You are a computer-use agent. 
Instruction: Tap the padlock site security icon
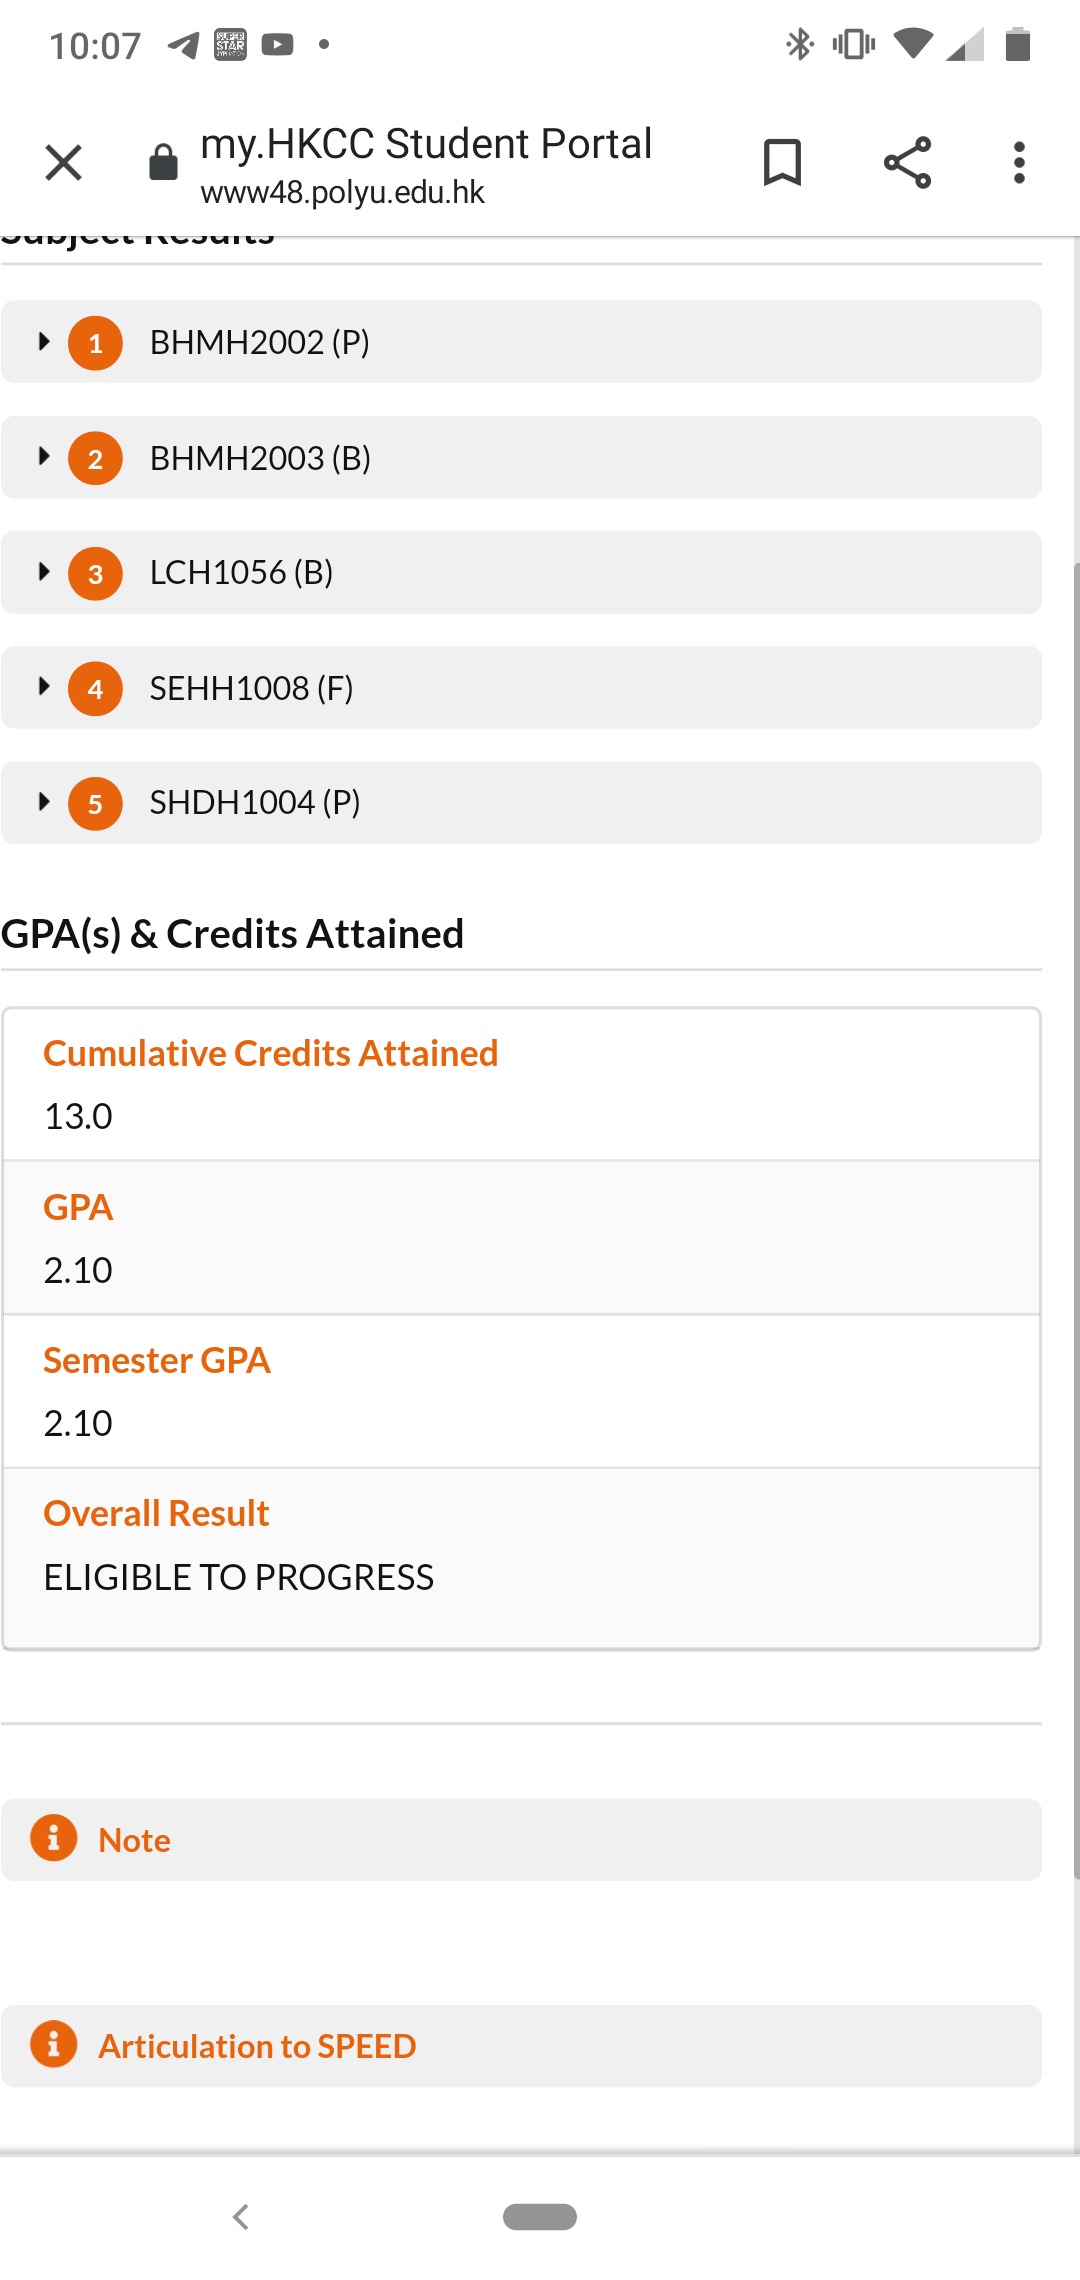pyautogui.click(x=163, y=162)
